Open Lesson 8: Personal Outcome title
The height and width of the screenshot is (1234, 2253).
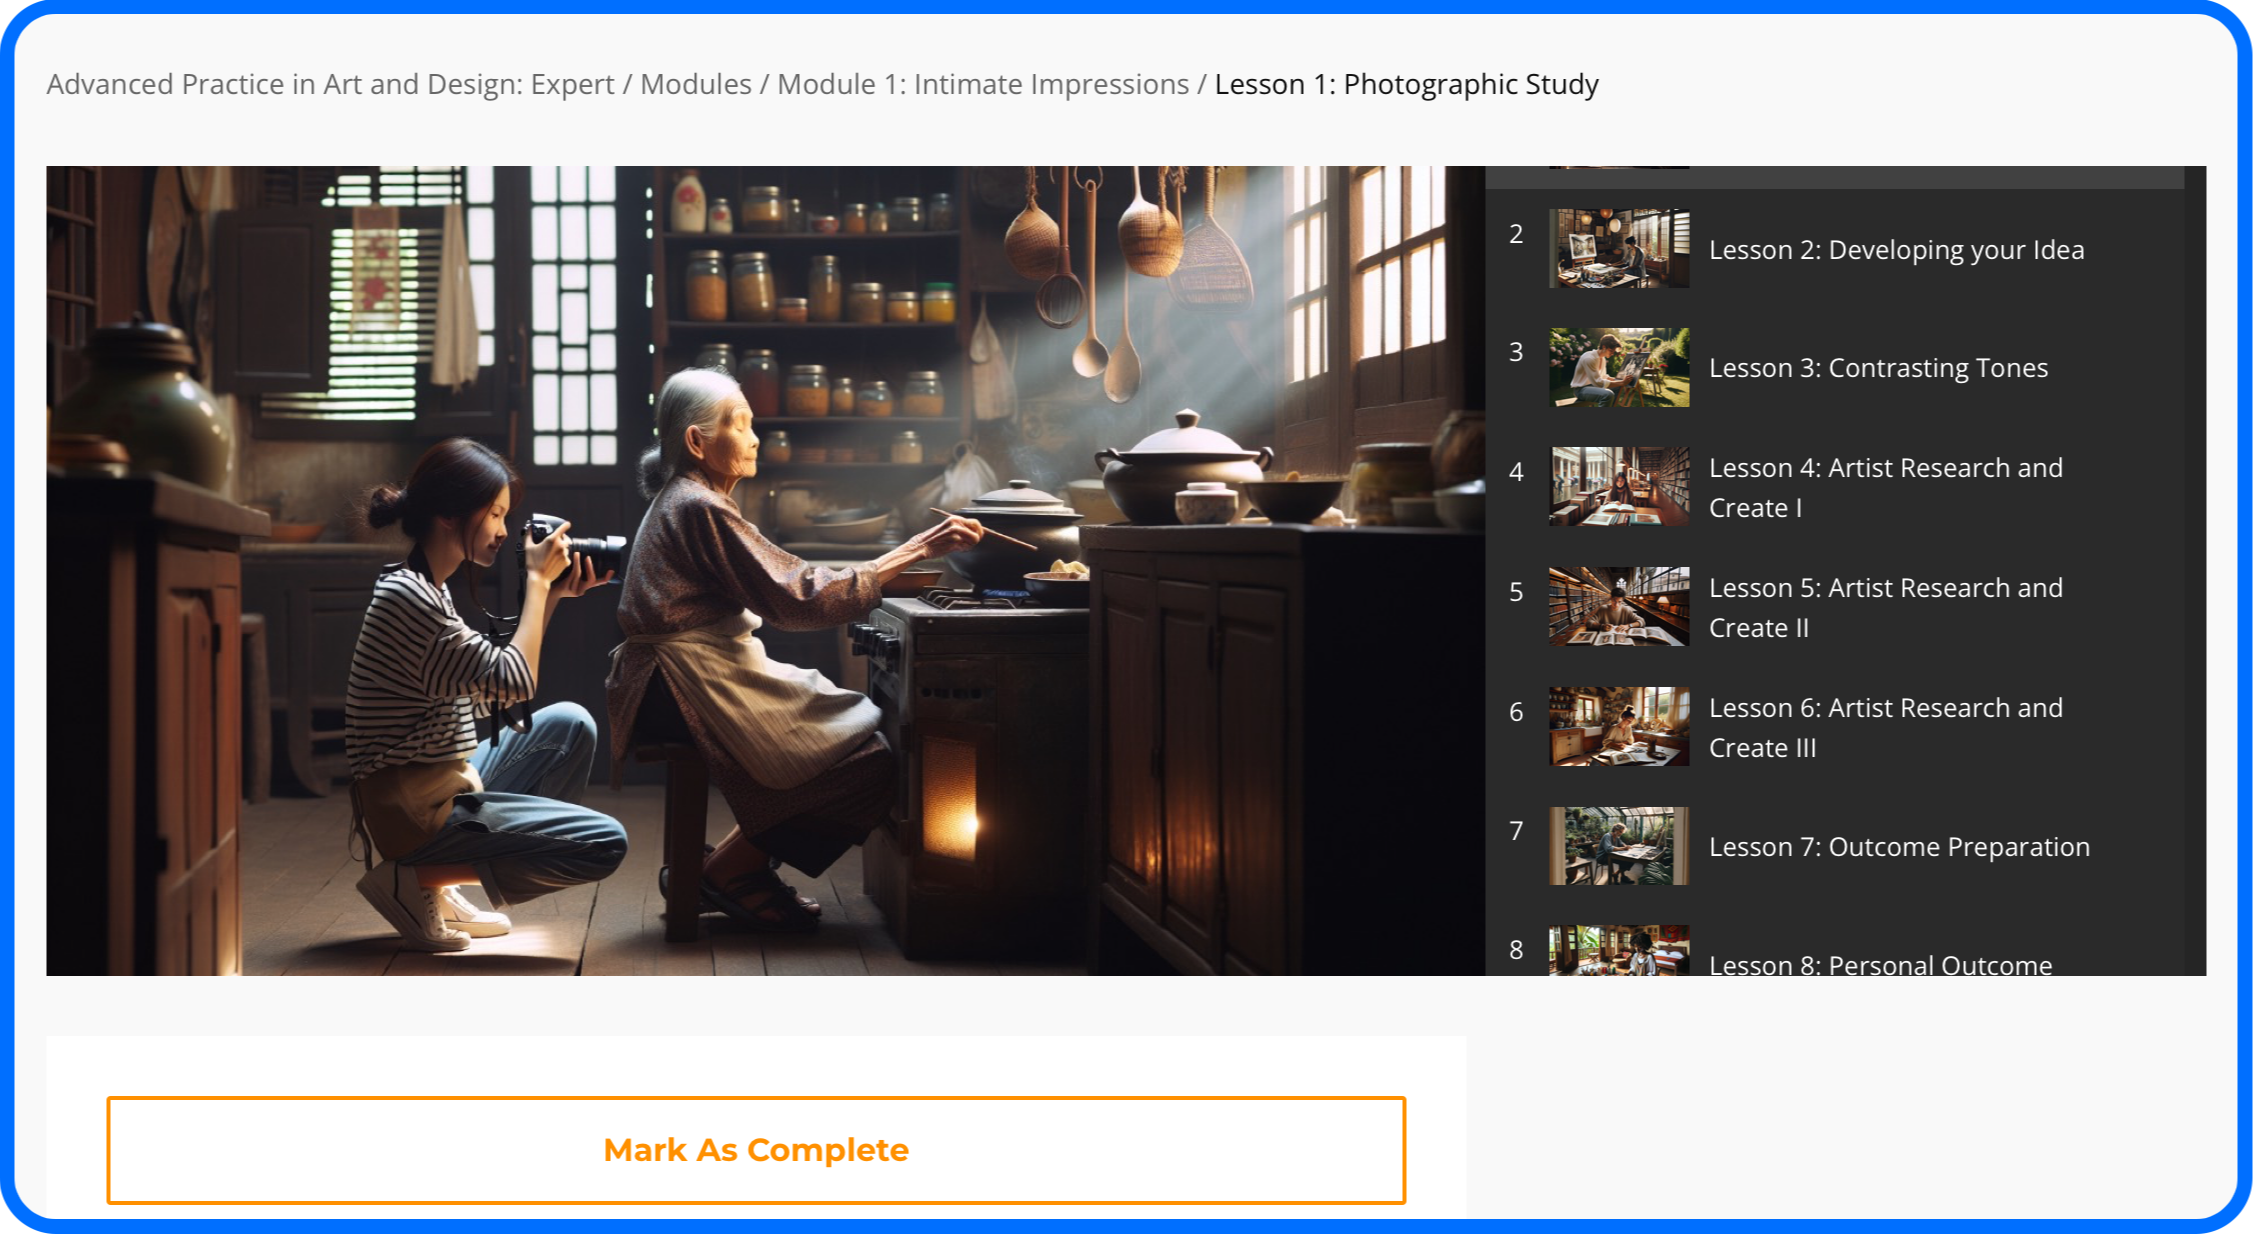coord(1880,964)
